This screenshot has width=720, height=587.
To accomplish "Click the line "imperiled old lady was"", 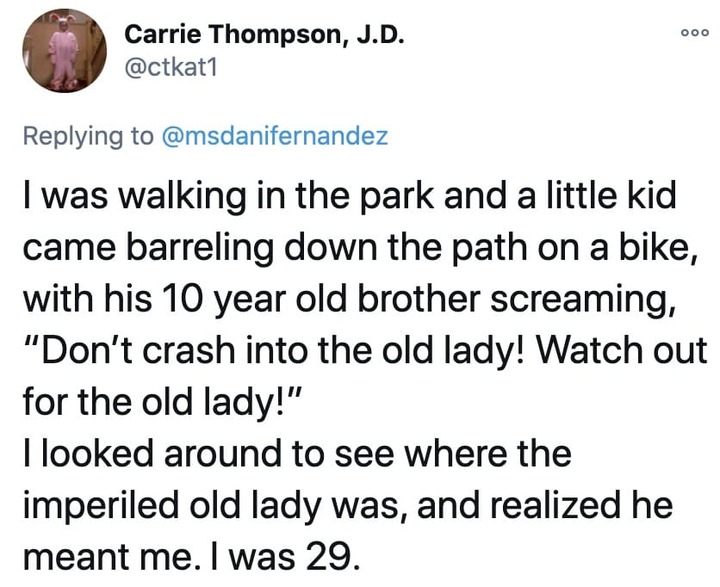I will coord(348,506).
